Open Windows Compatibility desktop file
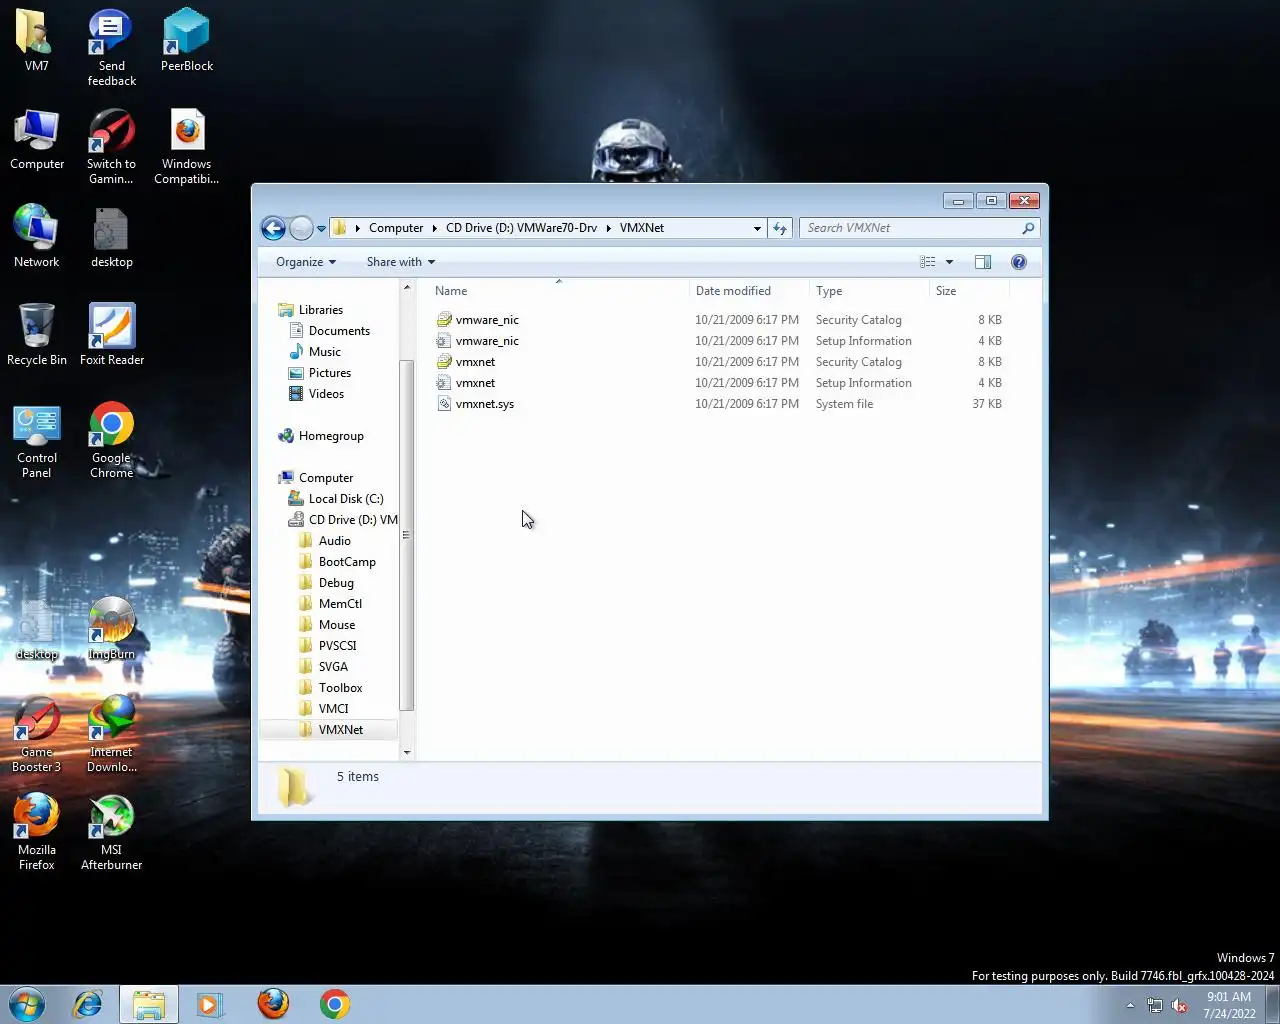The width and height of the screenshot is (1280, 1024). [186, 147]
